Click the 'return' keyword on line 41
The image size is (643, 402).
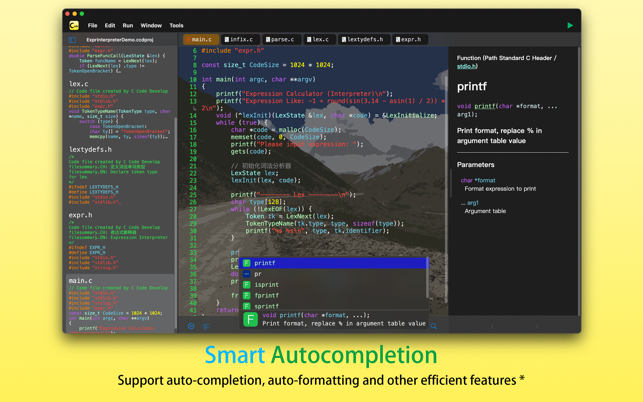click(228, 310)
